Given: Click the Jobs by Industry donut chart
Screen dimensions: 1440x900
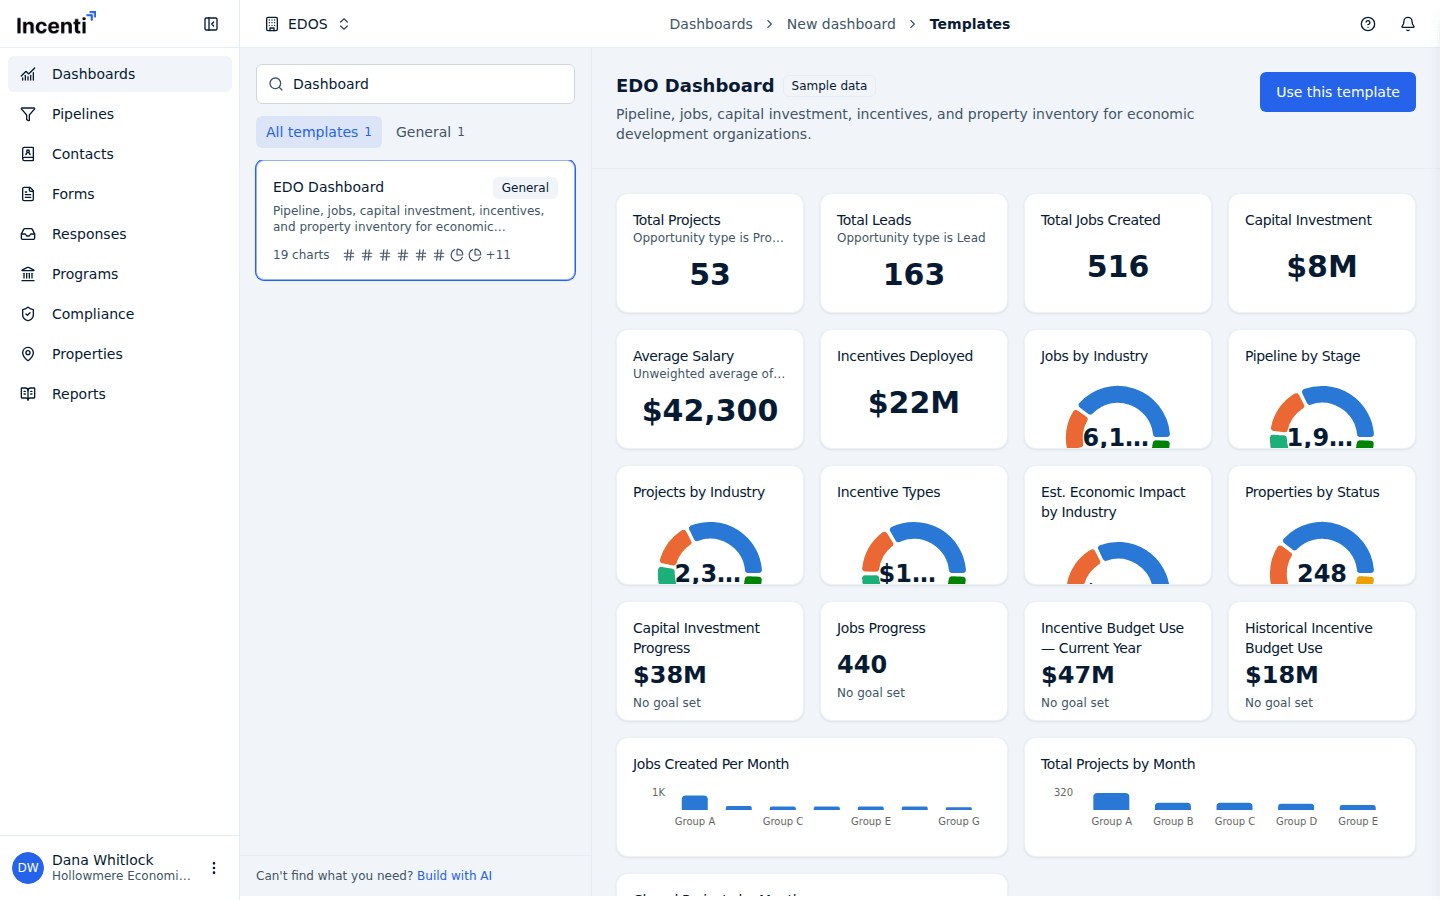Looking at the screenshot, I should (1118, 416).
